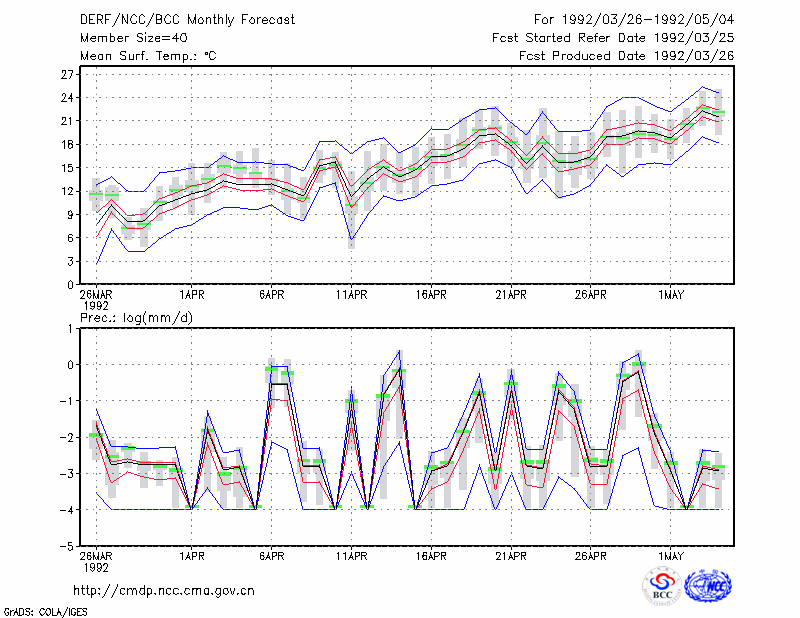Click the Member Size=40 text
Screen dimensions: 800x618
point(134,38)
